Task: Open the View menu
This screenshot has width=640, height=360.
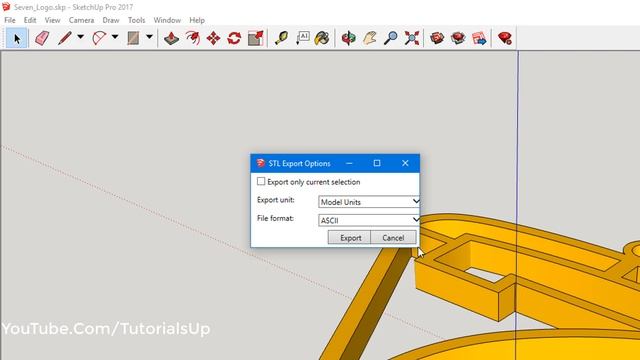Action: click(x=52, y=20)
